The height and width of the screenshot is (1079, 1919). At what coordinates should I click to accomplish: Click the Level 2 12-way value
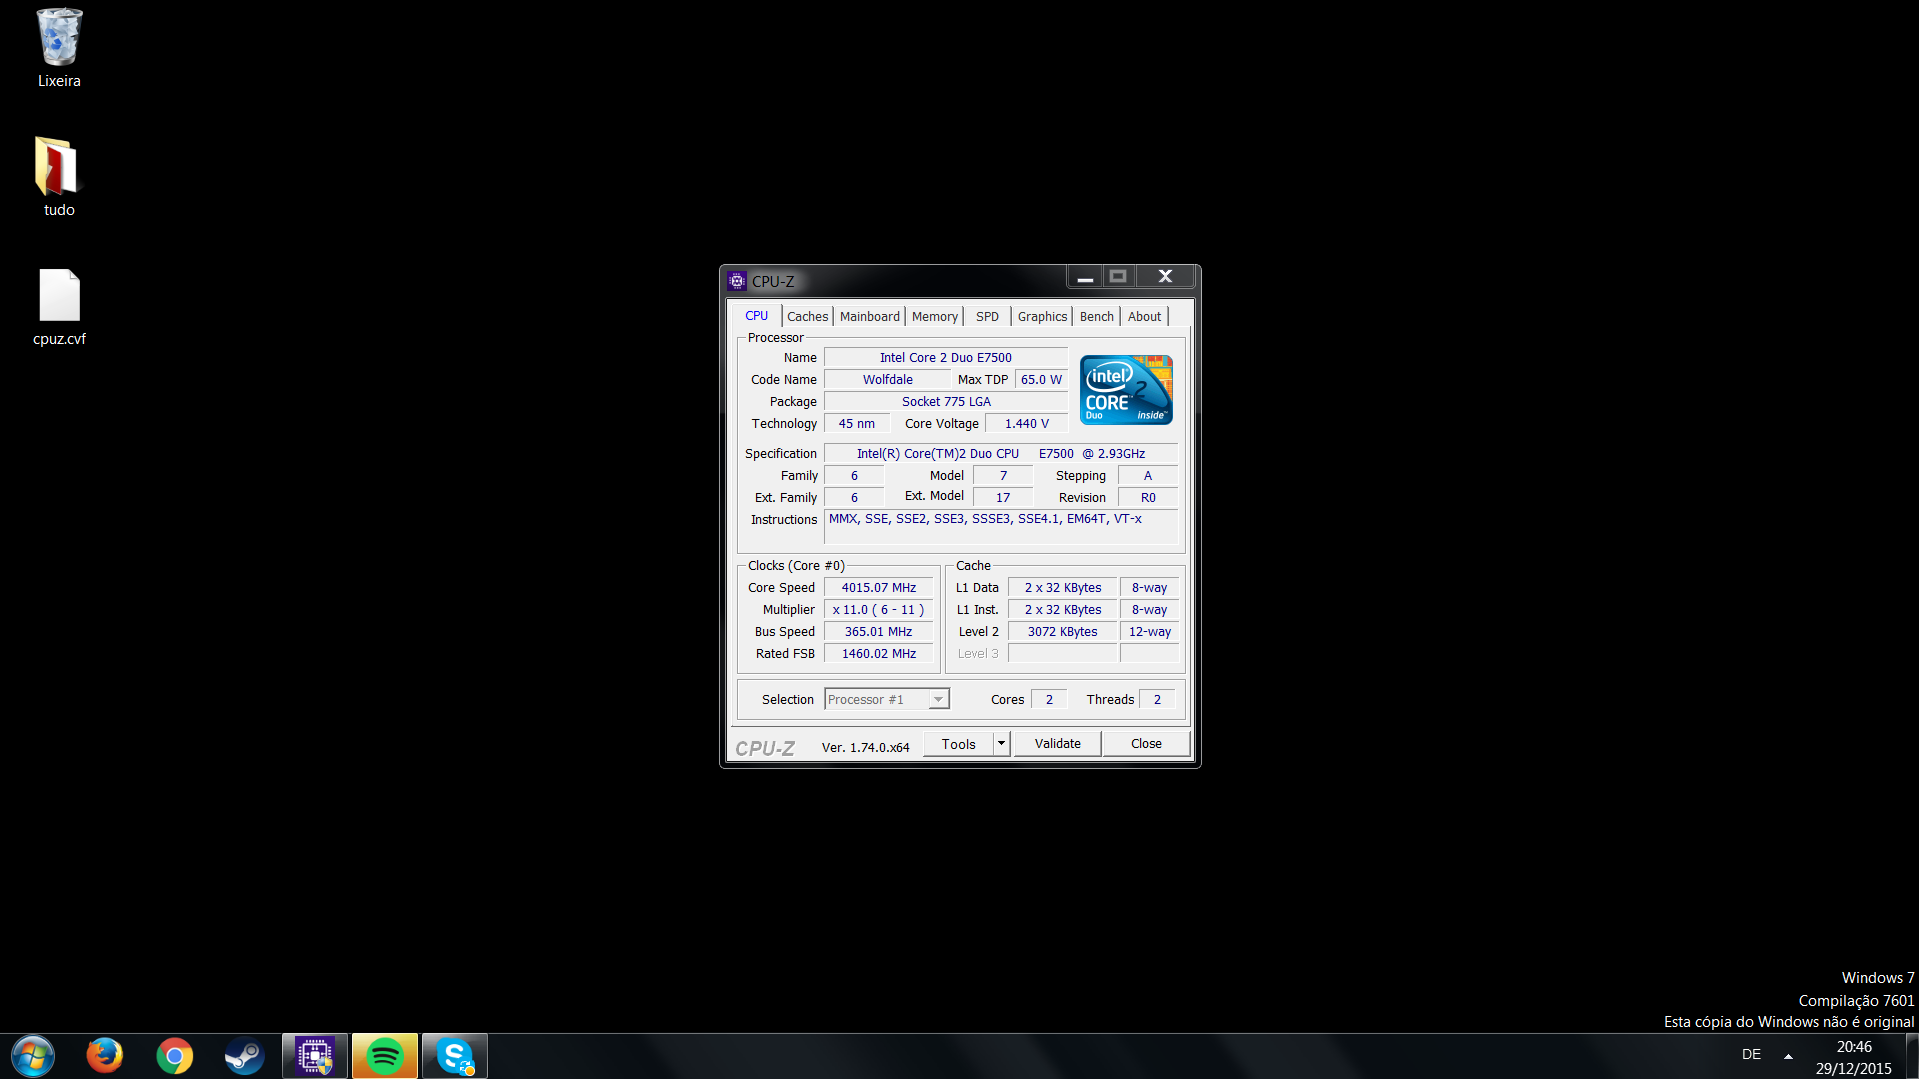pyautogui.click(x=1149, y=632)
